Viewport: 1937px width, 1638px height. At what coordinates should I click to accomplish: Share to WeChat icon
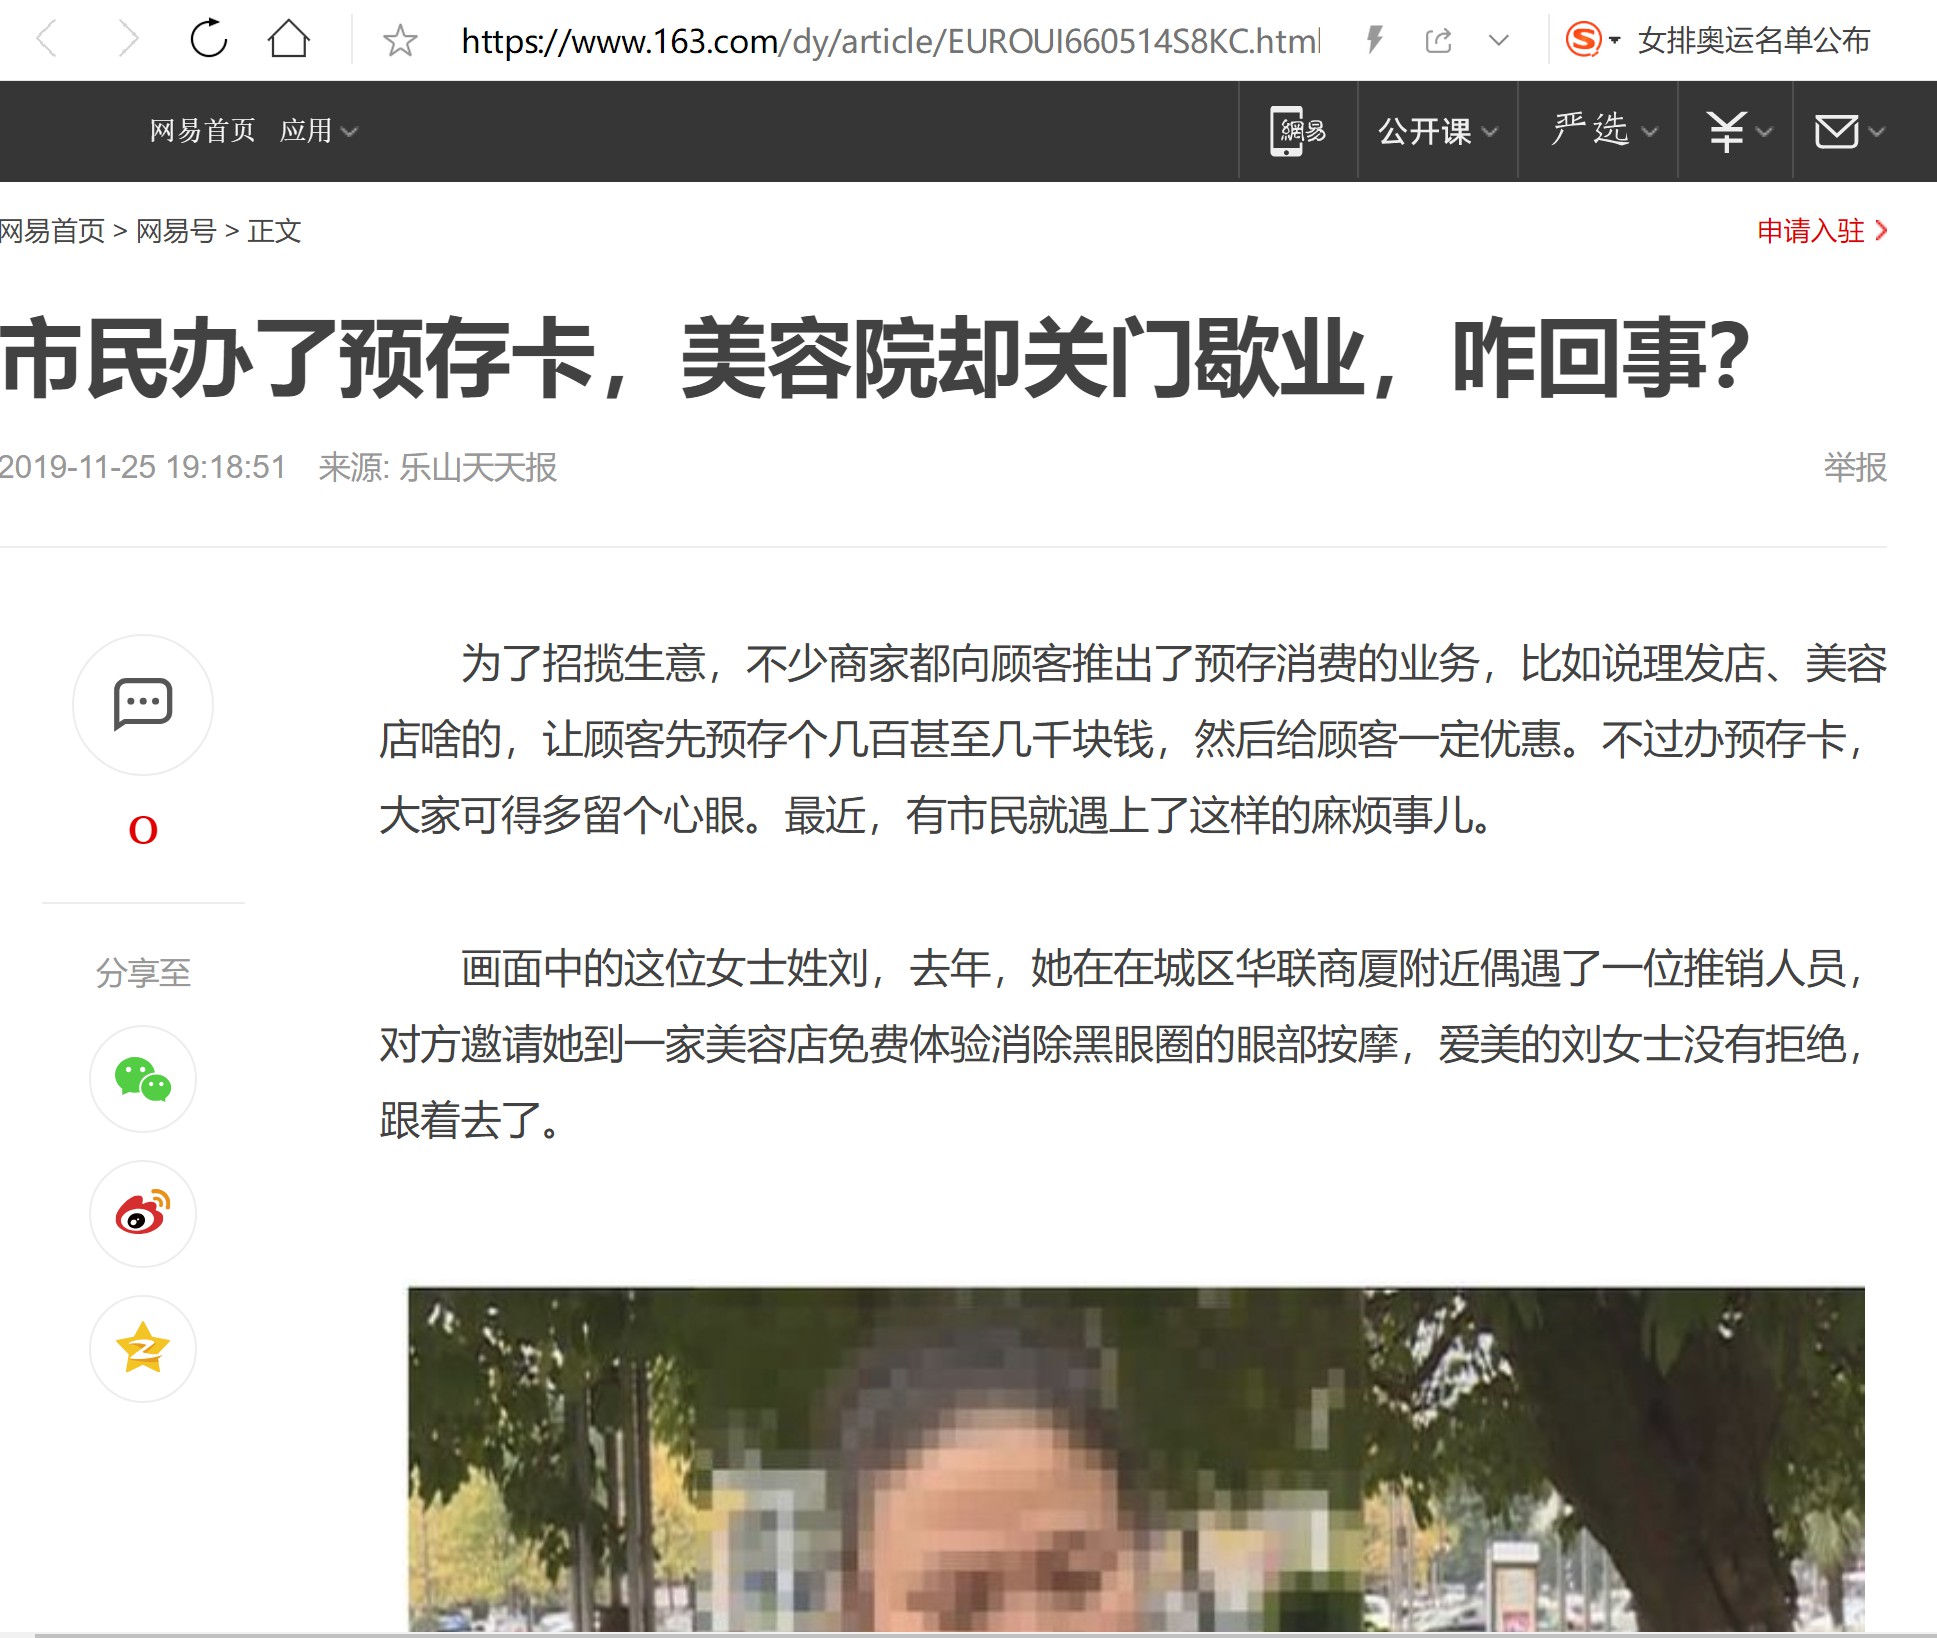click(143, 1079)
